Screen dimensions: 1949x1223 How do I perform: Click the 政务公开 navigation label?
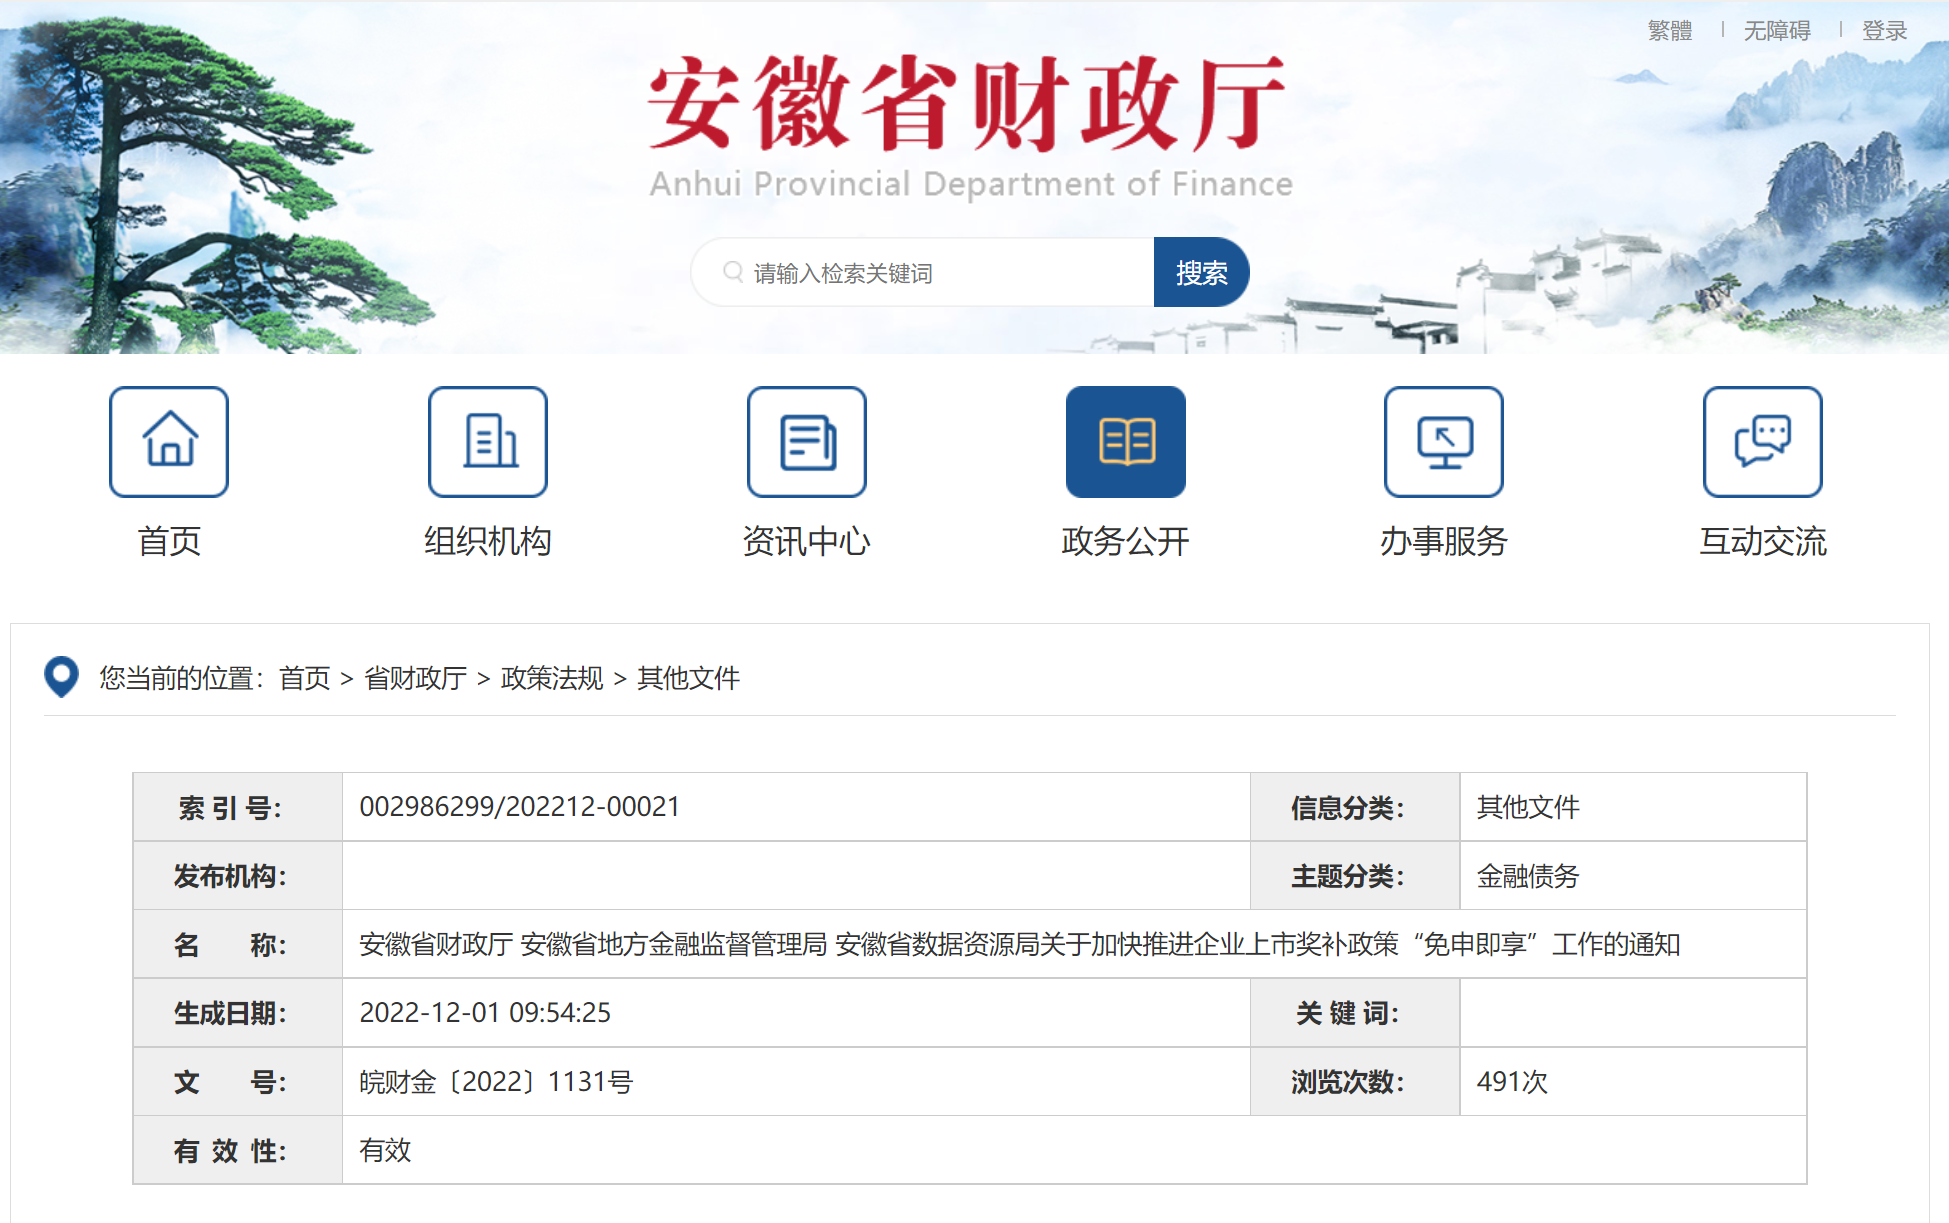point(1126,541)
